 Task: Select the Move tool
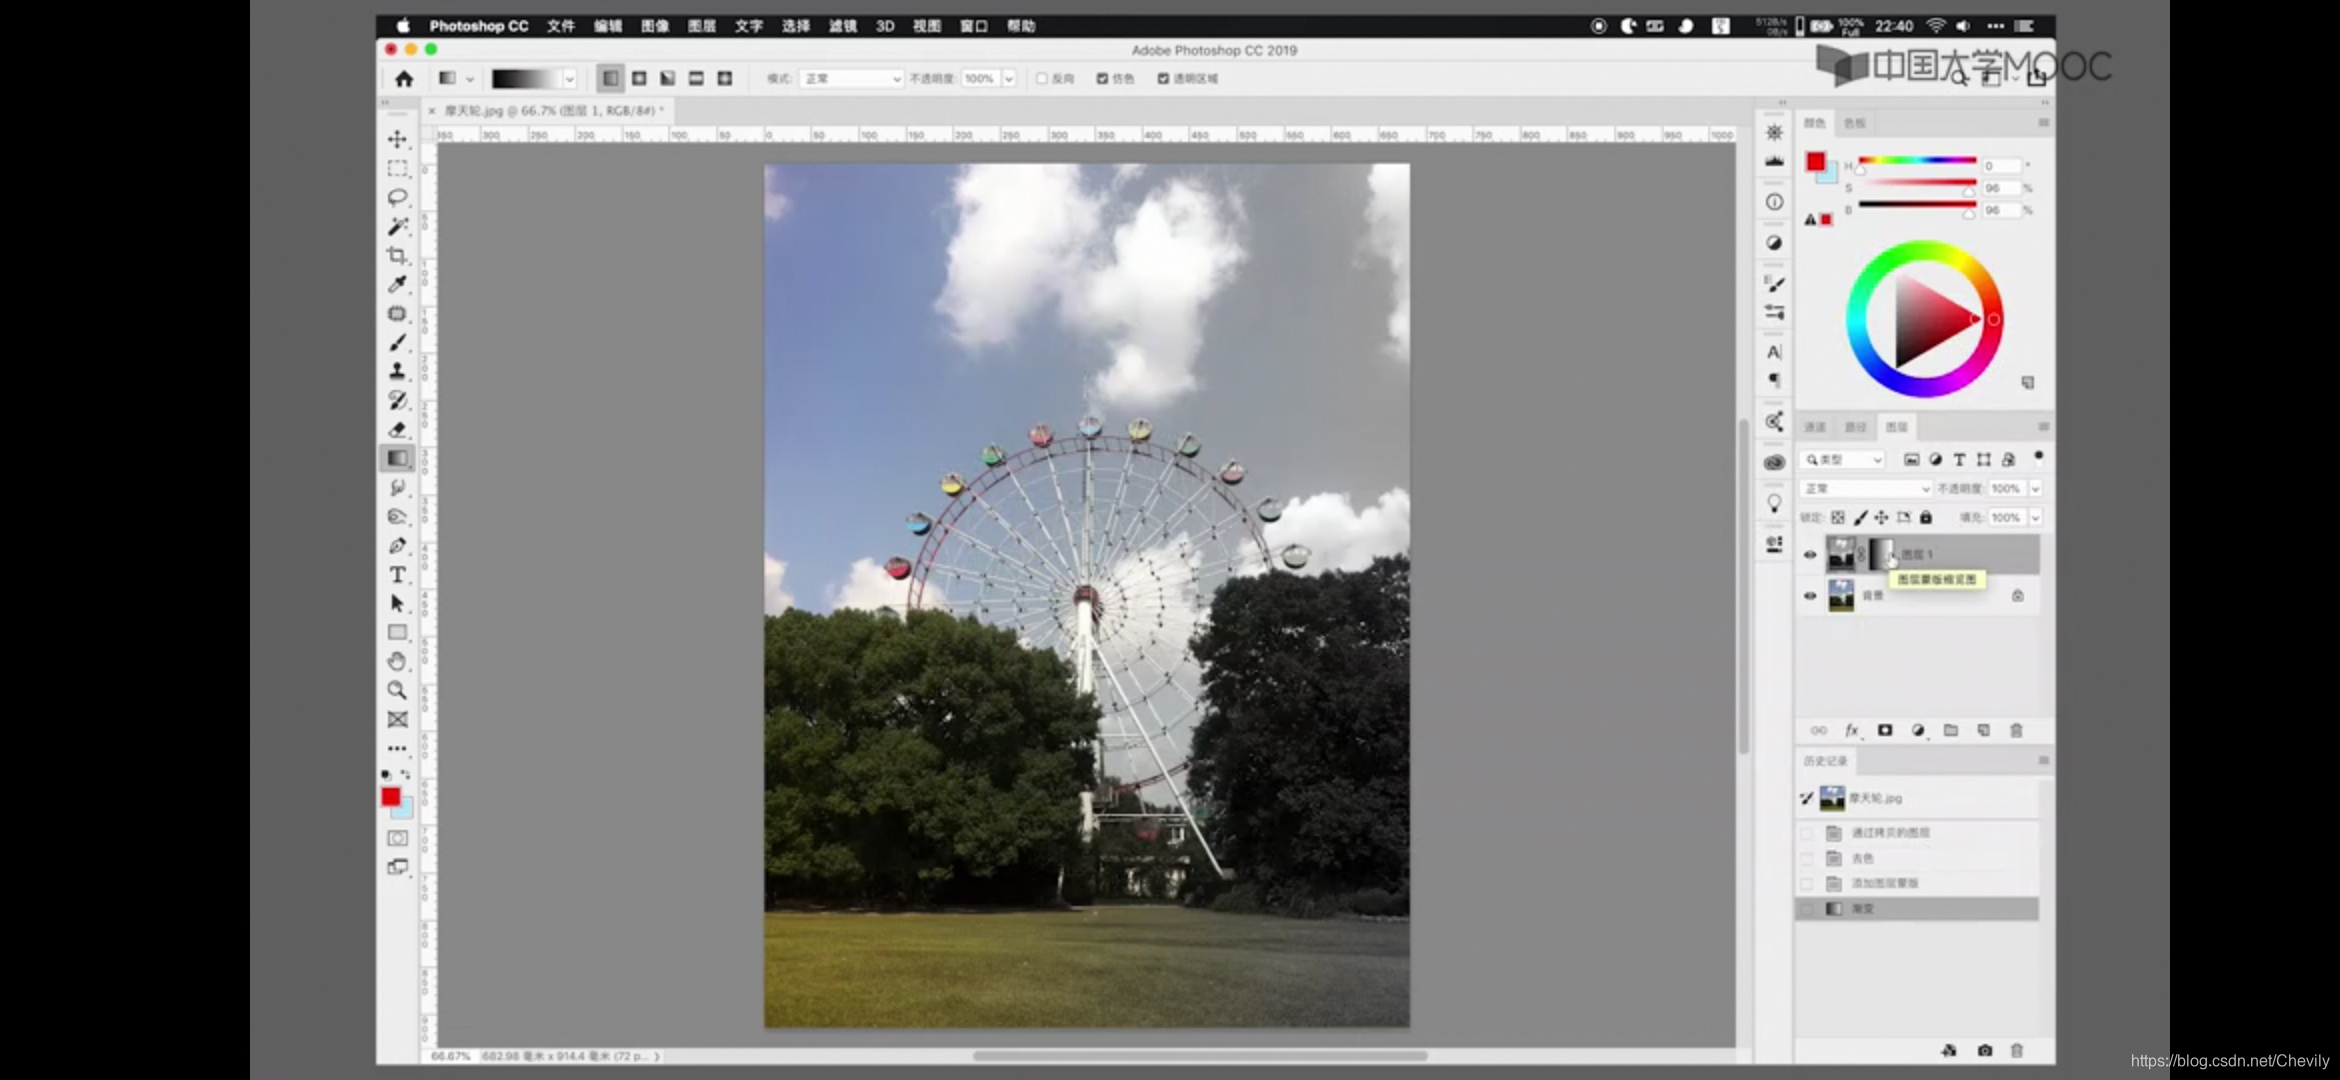(x=397, y=139)
